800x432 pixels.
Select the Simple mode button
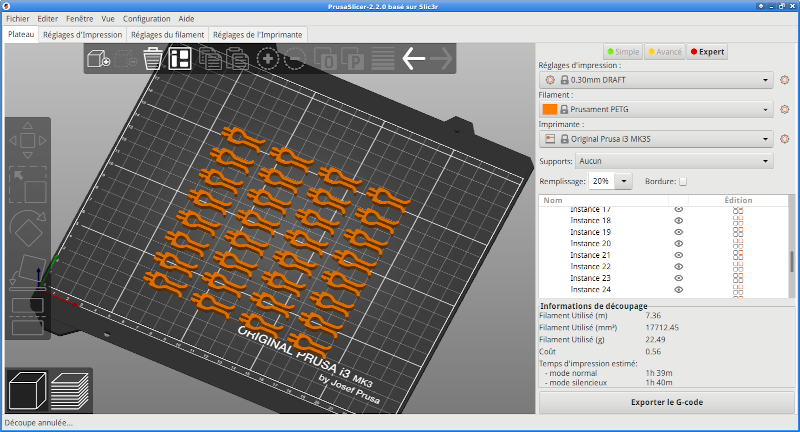click(x=623, y=52)
